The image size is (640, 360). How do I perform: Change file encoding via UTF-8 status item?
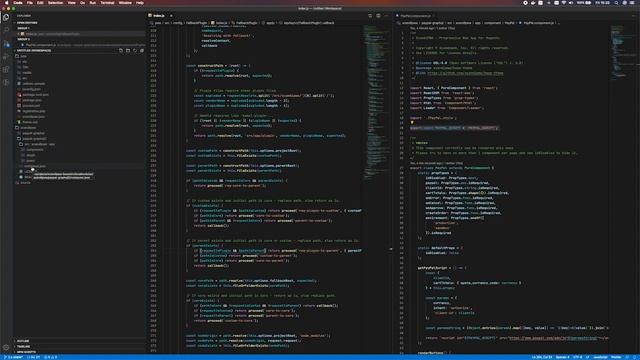pyautogui.click(x=578, y=357)
